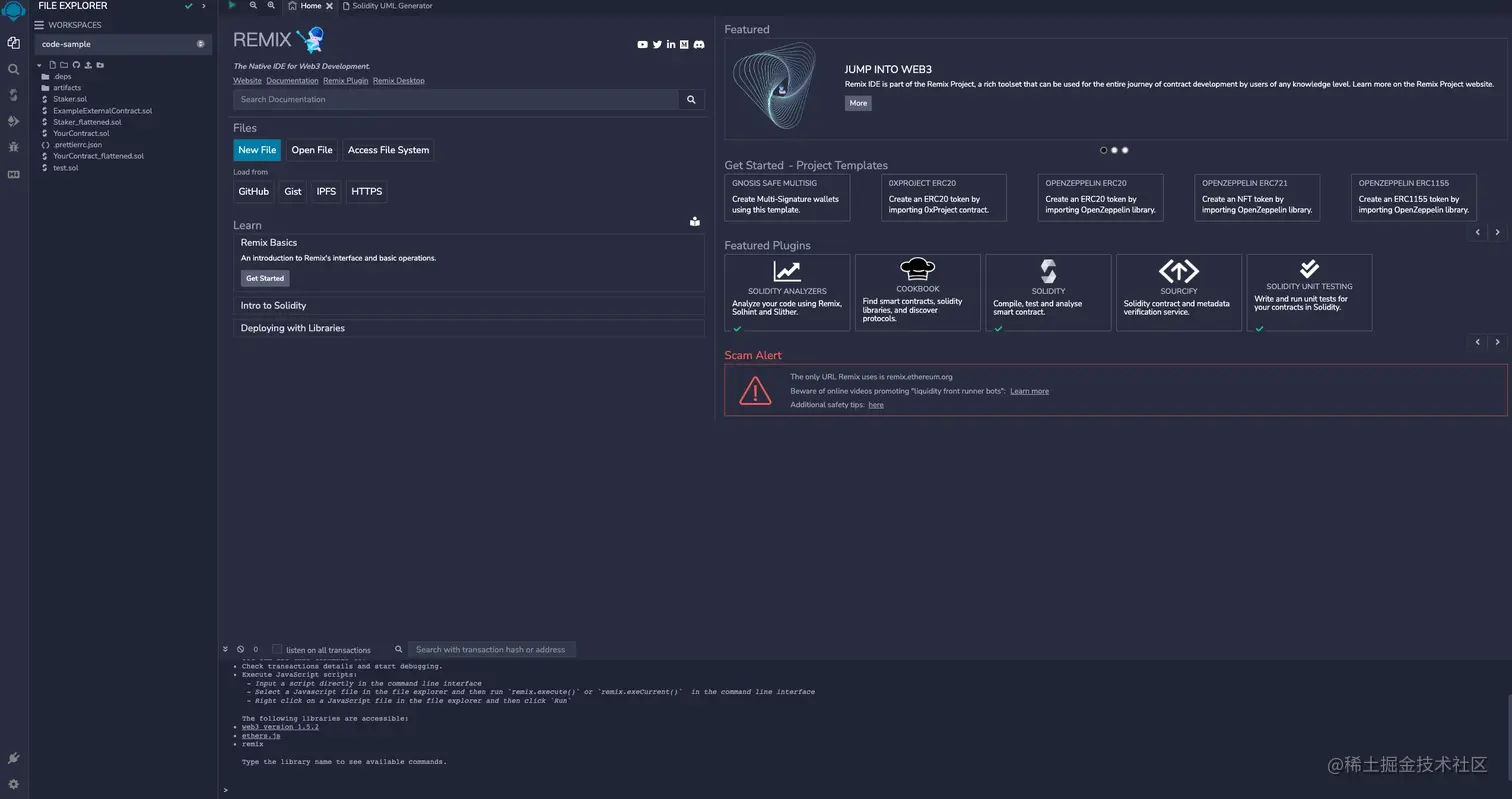Click the zoom in magnifier icon
Screen dimensions: 1512x799
pyautogui.click(x=271, y=5)
